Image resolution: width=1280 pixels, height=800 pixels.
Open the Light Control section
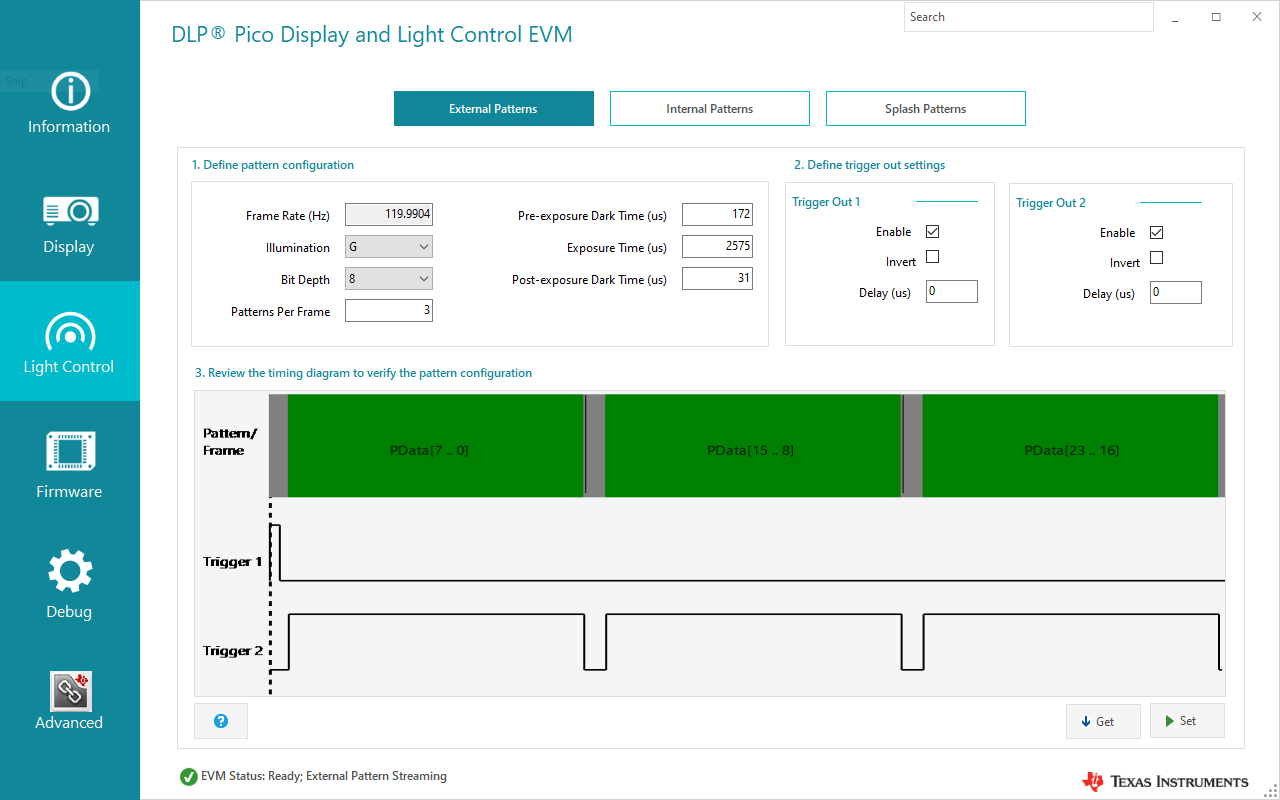pos(69,342)
